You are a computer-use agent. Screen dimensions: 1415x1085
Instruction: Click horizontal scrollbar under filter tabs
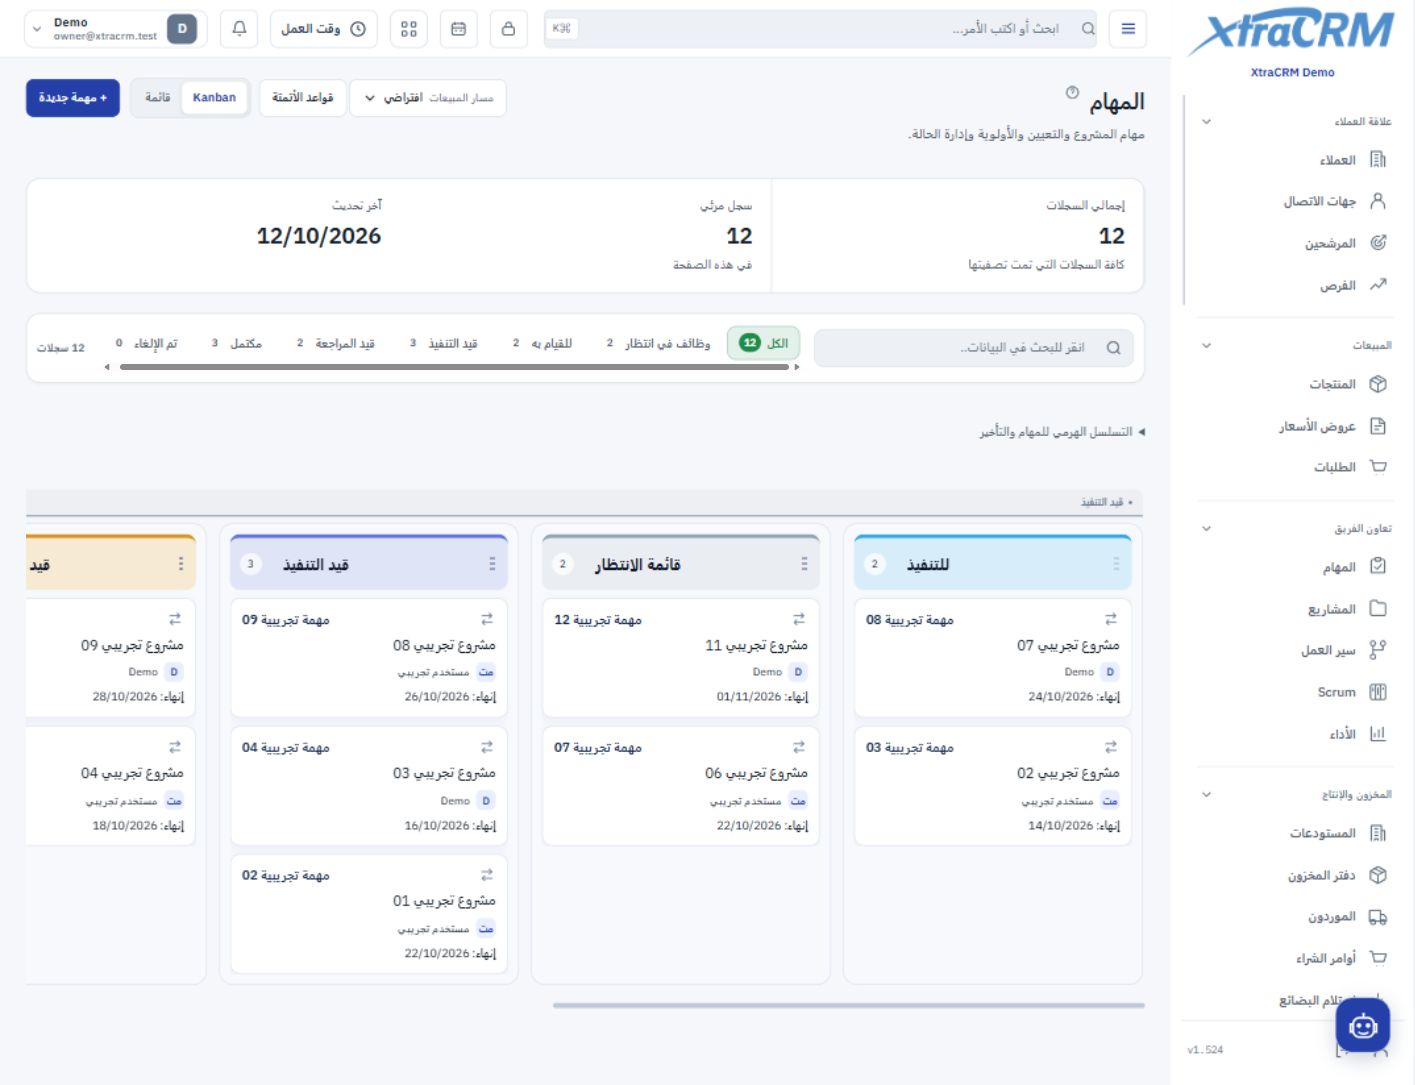(x=454, y=367)
